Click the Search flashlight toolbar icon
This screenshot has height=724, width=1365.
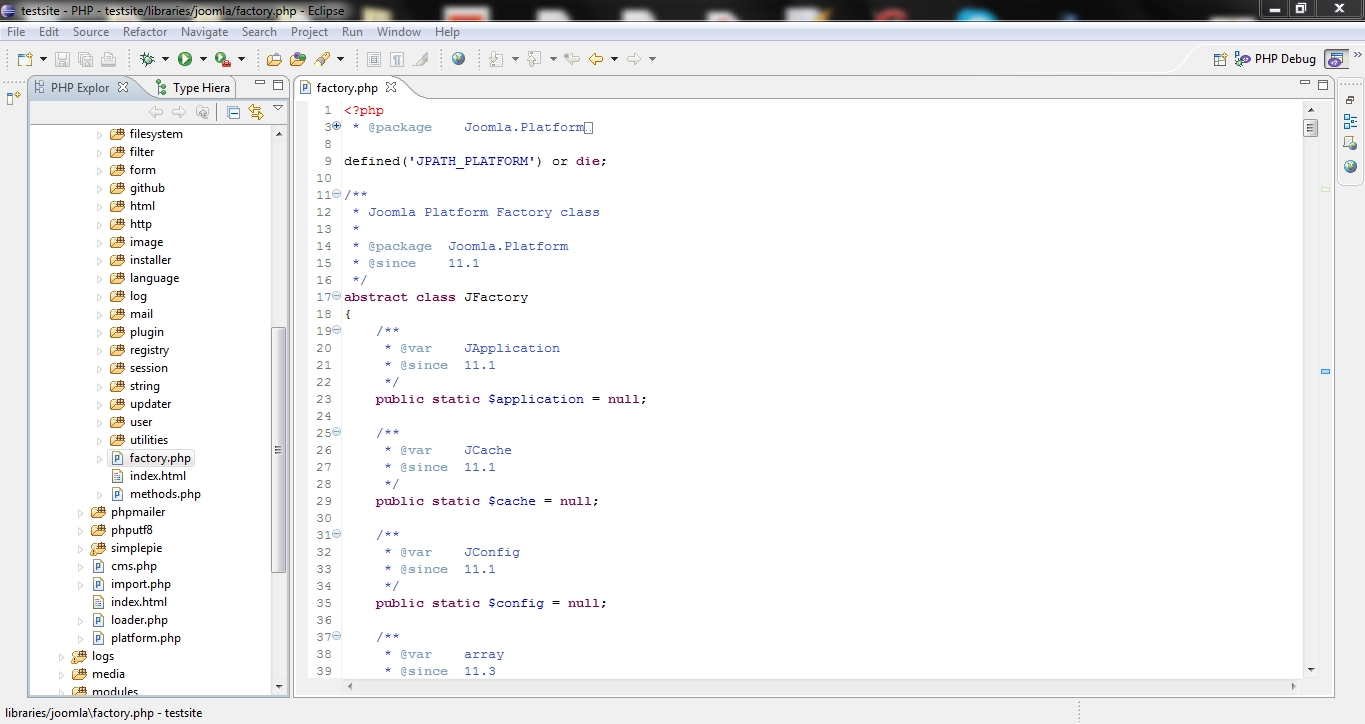coord(322,59)
